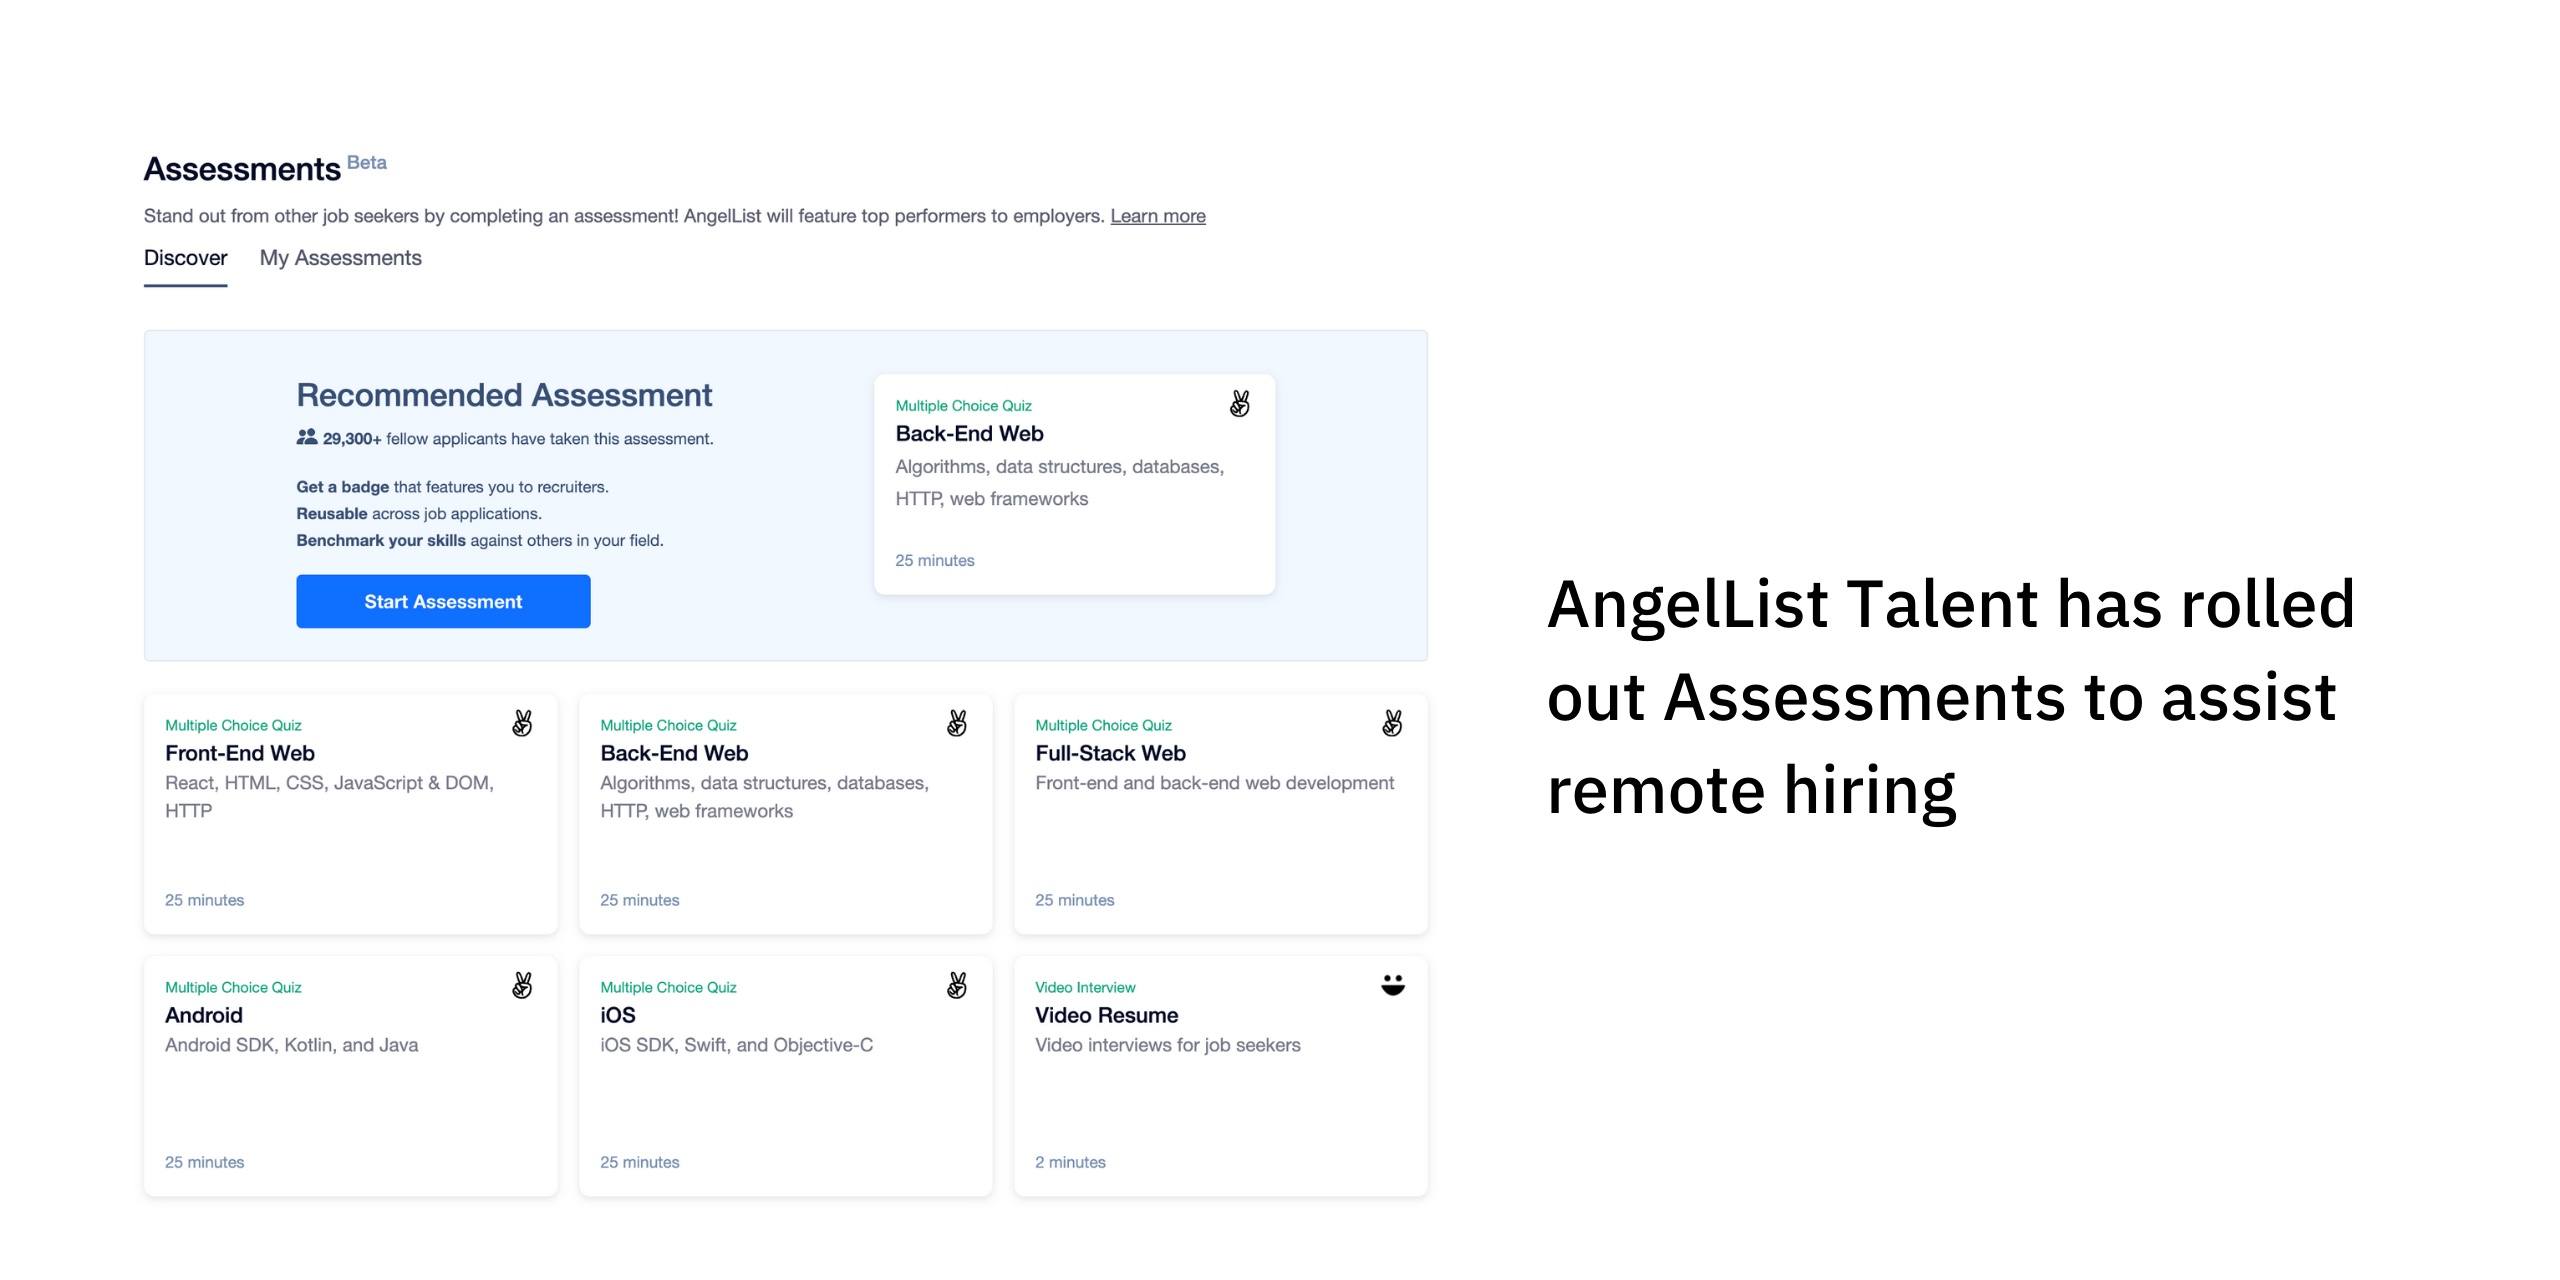Click peace-hand icon on Full-Stack Web card
The image size is (2560, 1280).
click(x=1392, y=723)
